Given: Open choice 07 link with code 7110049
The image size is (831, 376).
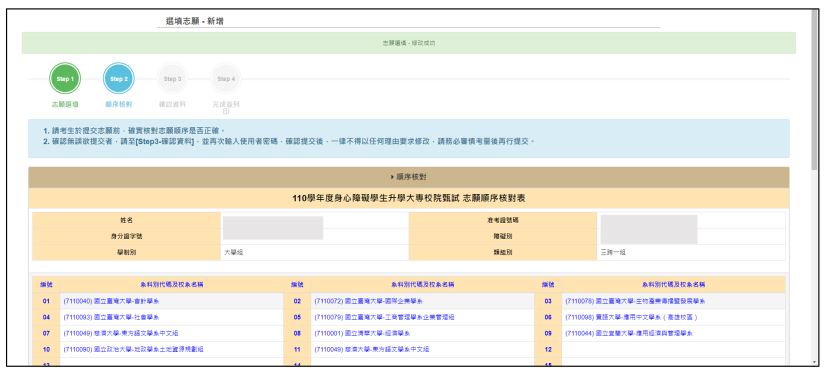Looking at the screenshot, I should coord(120,334).
